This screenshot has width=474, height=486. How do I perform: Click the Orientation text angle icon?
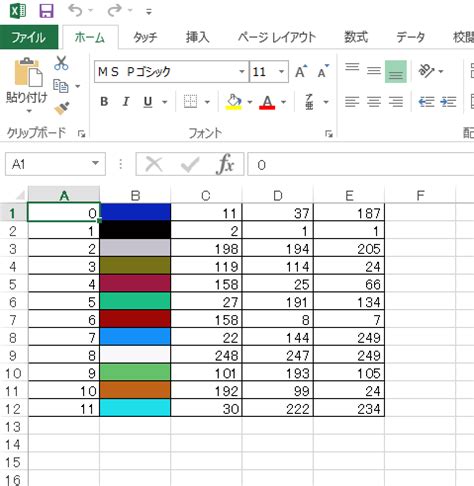[x=426, y=71]
